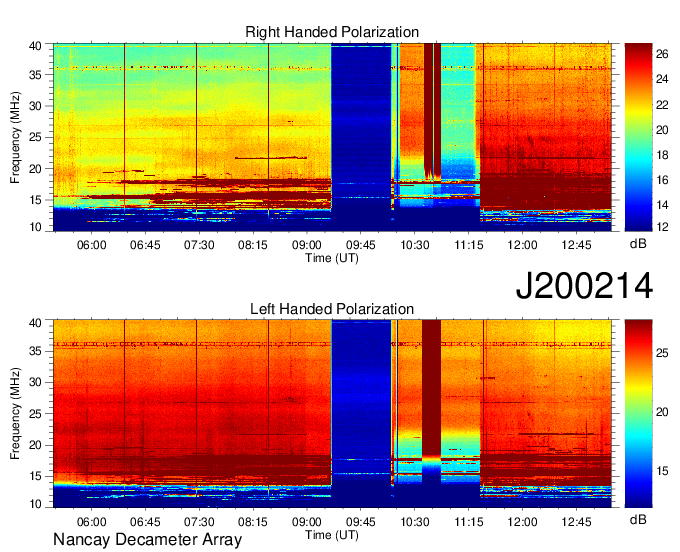Click 11:15 tick on Right Handed time axis

[x=469, y=245]
